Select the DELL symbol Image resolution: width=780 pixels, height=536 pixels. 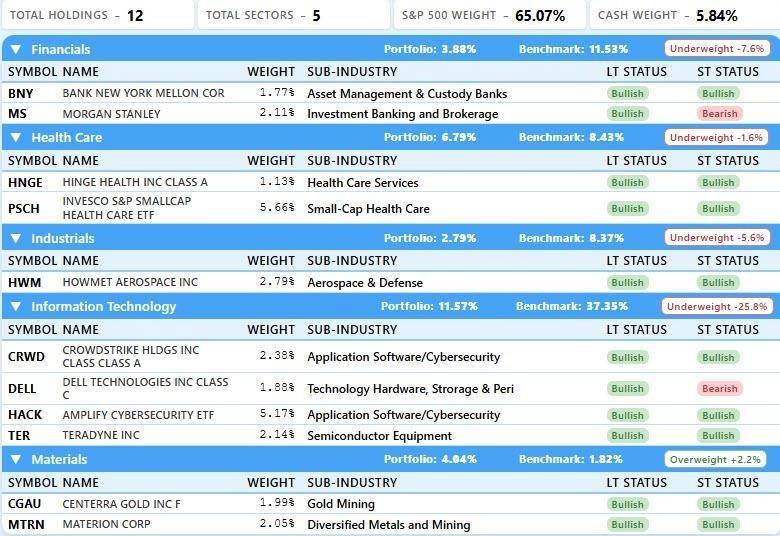22,389
